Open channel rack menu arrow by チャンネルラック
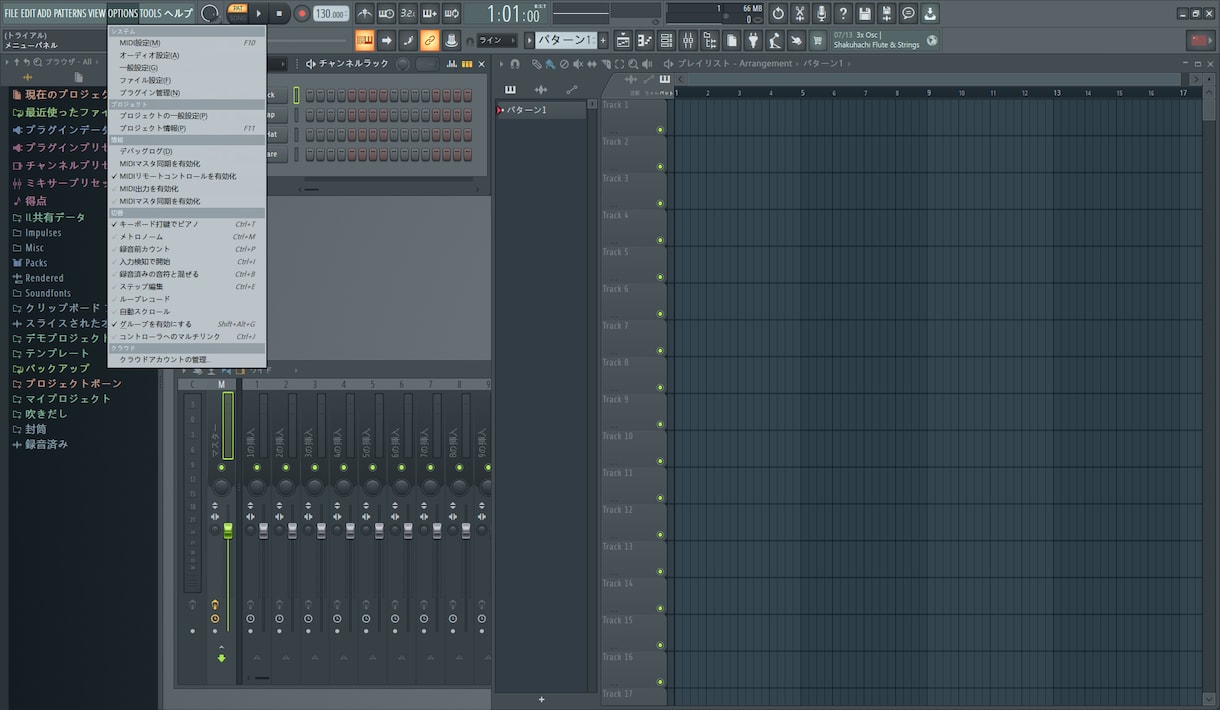1220x710 pixels. [310, 64]
